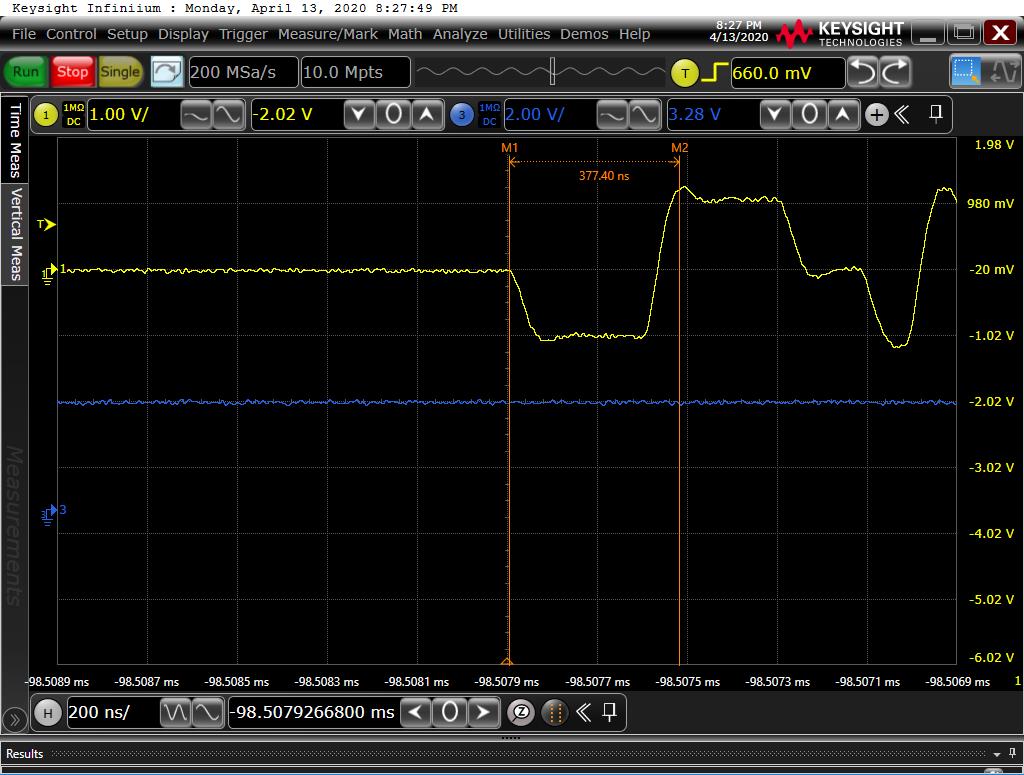This screenshot has width=1024, height=775.
Task: Click the add channel plus icon
Action: pos(877,115)
